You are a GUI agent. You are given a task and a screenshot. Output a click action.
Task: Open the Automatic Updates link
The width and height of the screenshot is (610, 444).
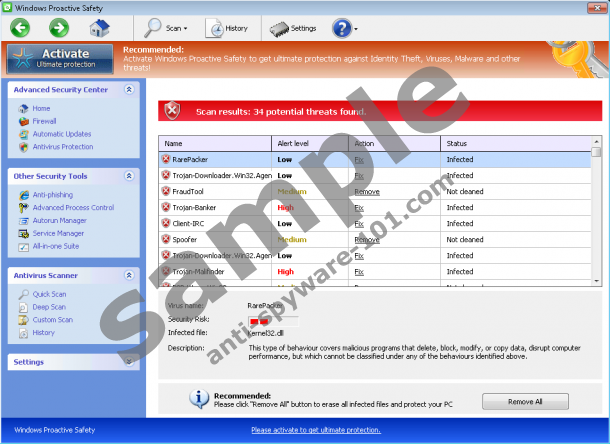(62, 134)
